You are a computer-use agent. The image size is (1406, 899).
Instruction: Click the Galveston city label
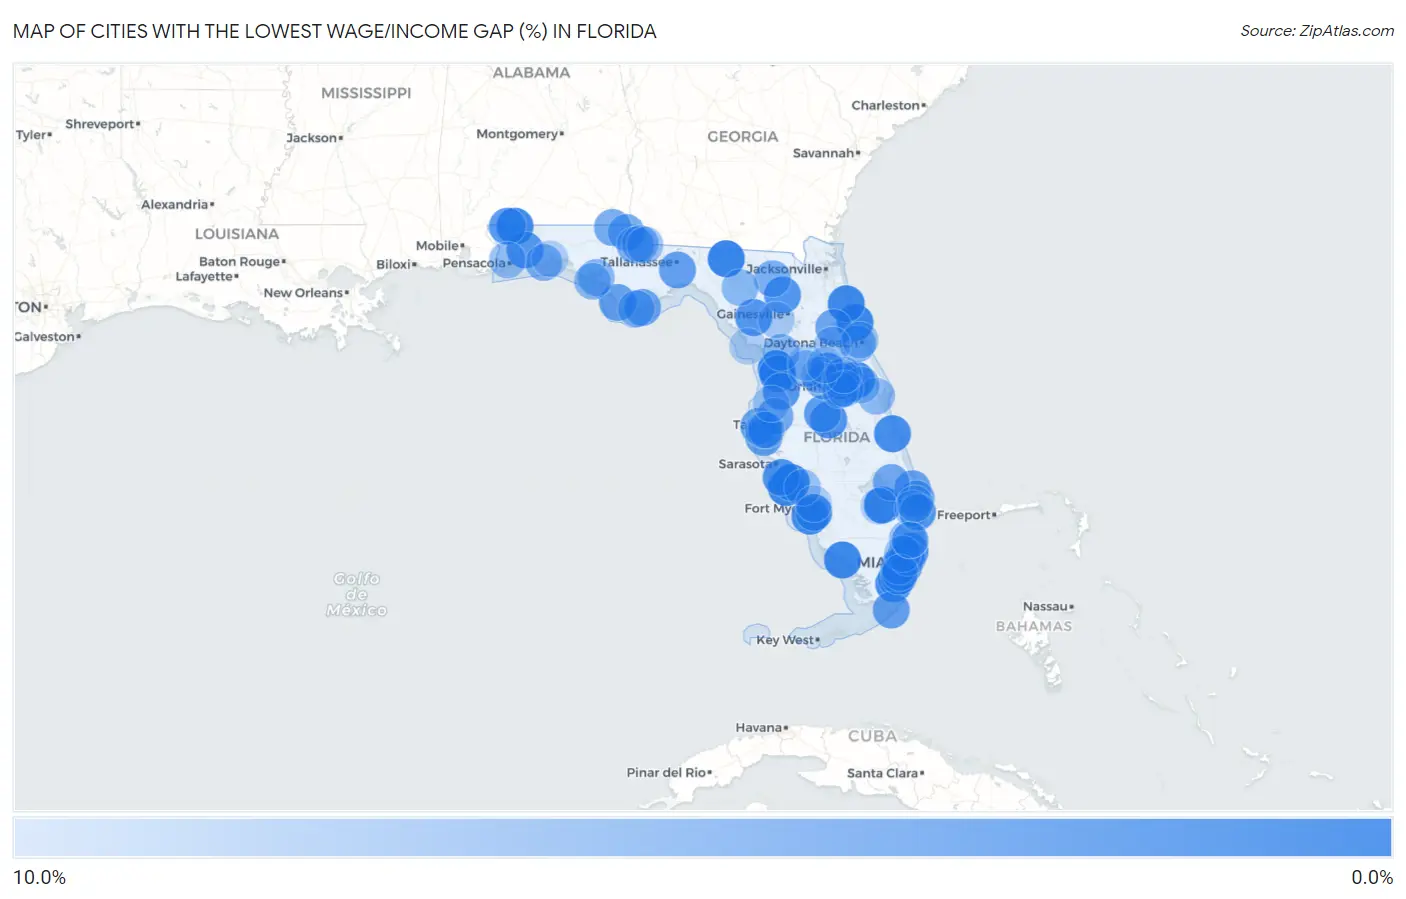47,337
